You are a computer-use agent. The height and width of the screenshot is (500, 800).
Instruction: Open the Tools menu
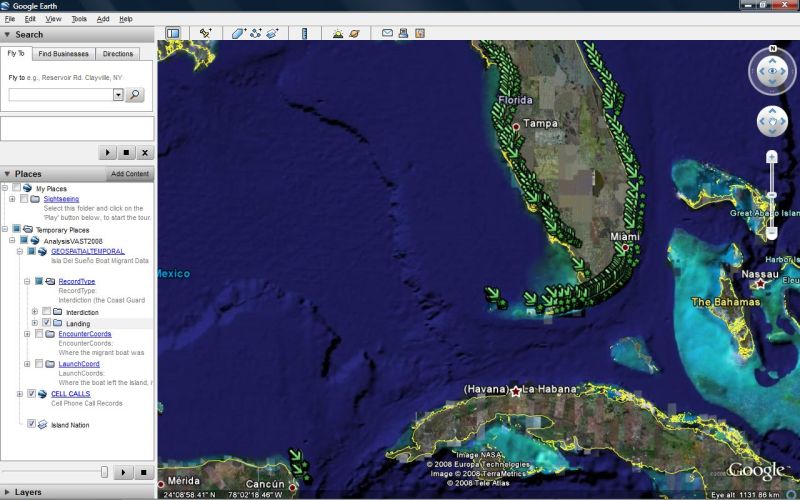click(x=79, y=19)
